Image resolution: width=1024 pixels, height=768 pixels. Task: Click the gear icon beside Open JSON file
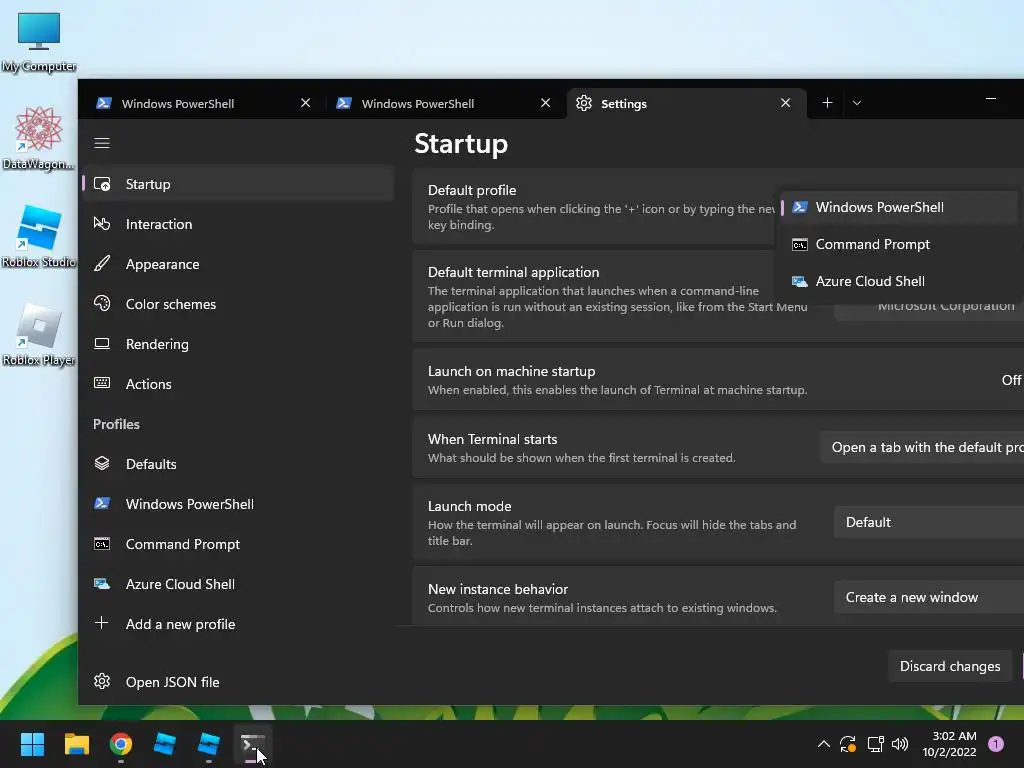(x=102, y=682)
